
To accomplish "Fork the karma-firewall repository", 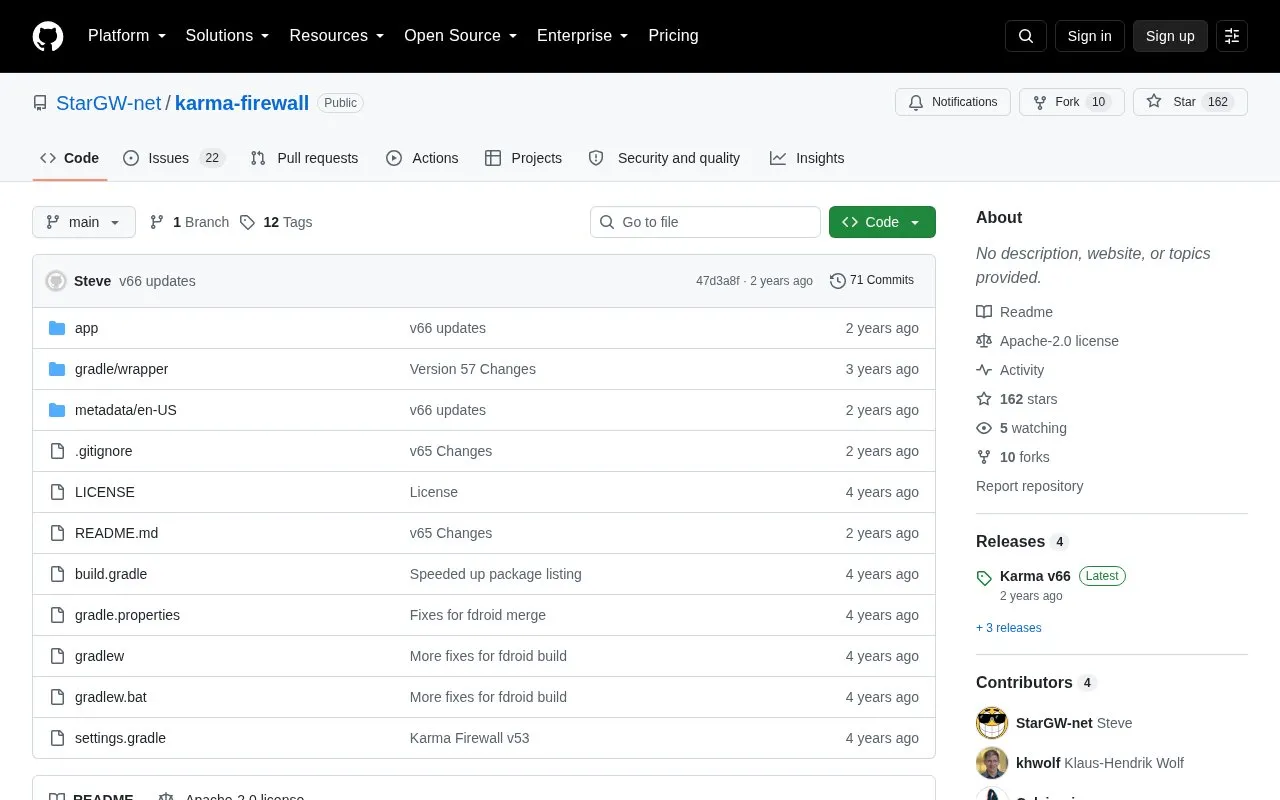I will tap(1072, 102).
